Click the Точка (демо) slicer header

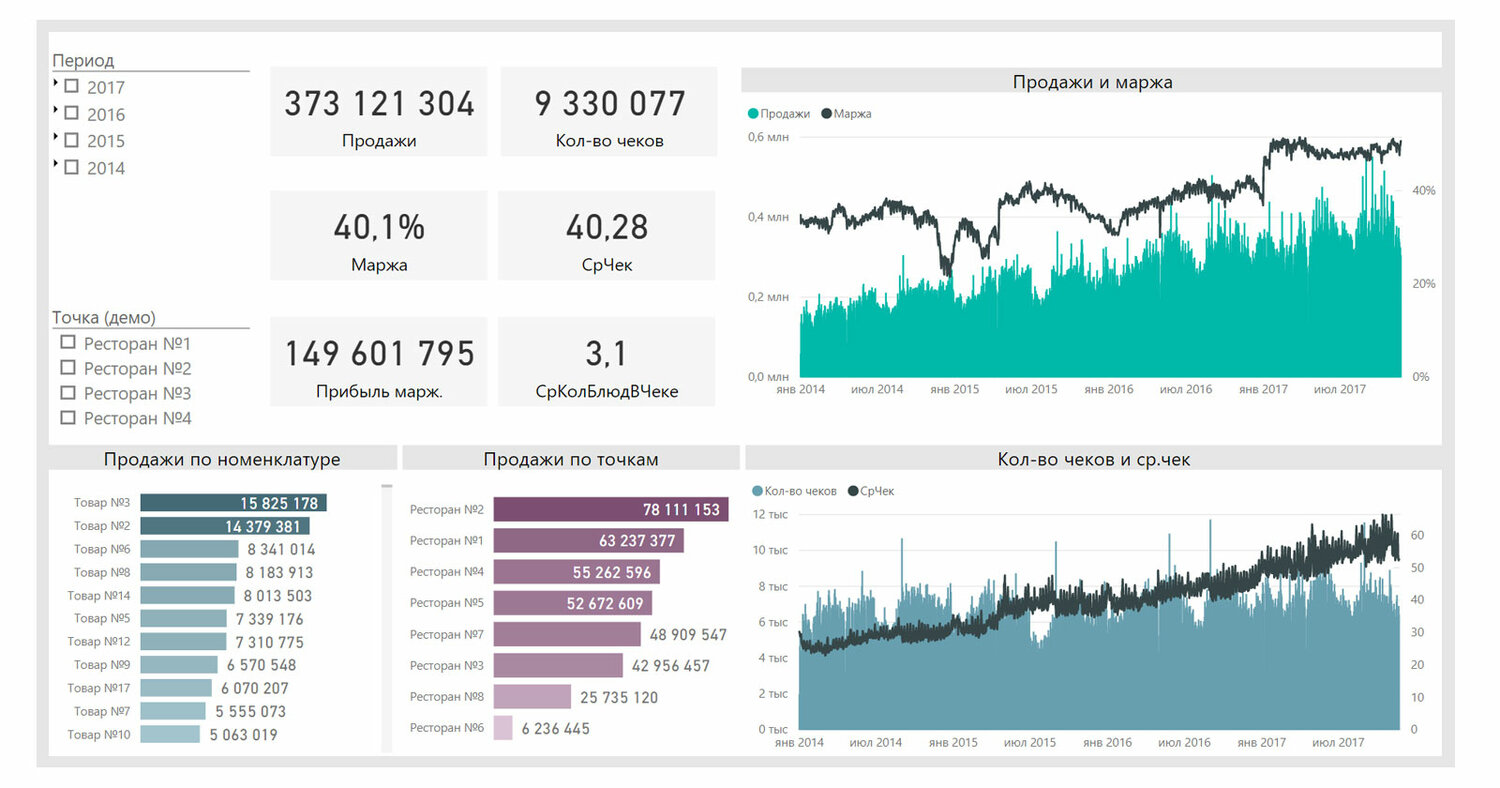pos(104,317)
